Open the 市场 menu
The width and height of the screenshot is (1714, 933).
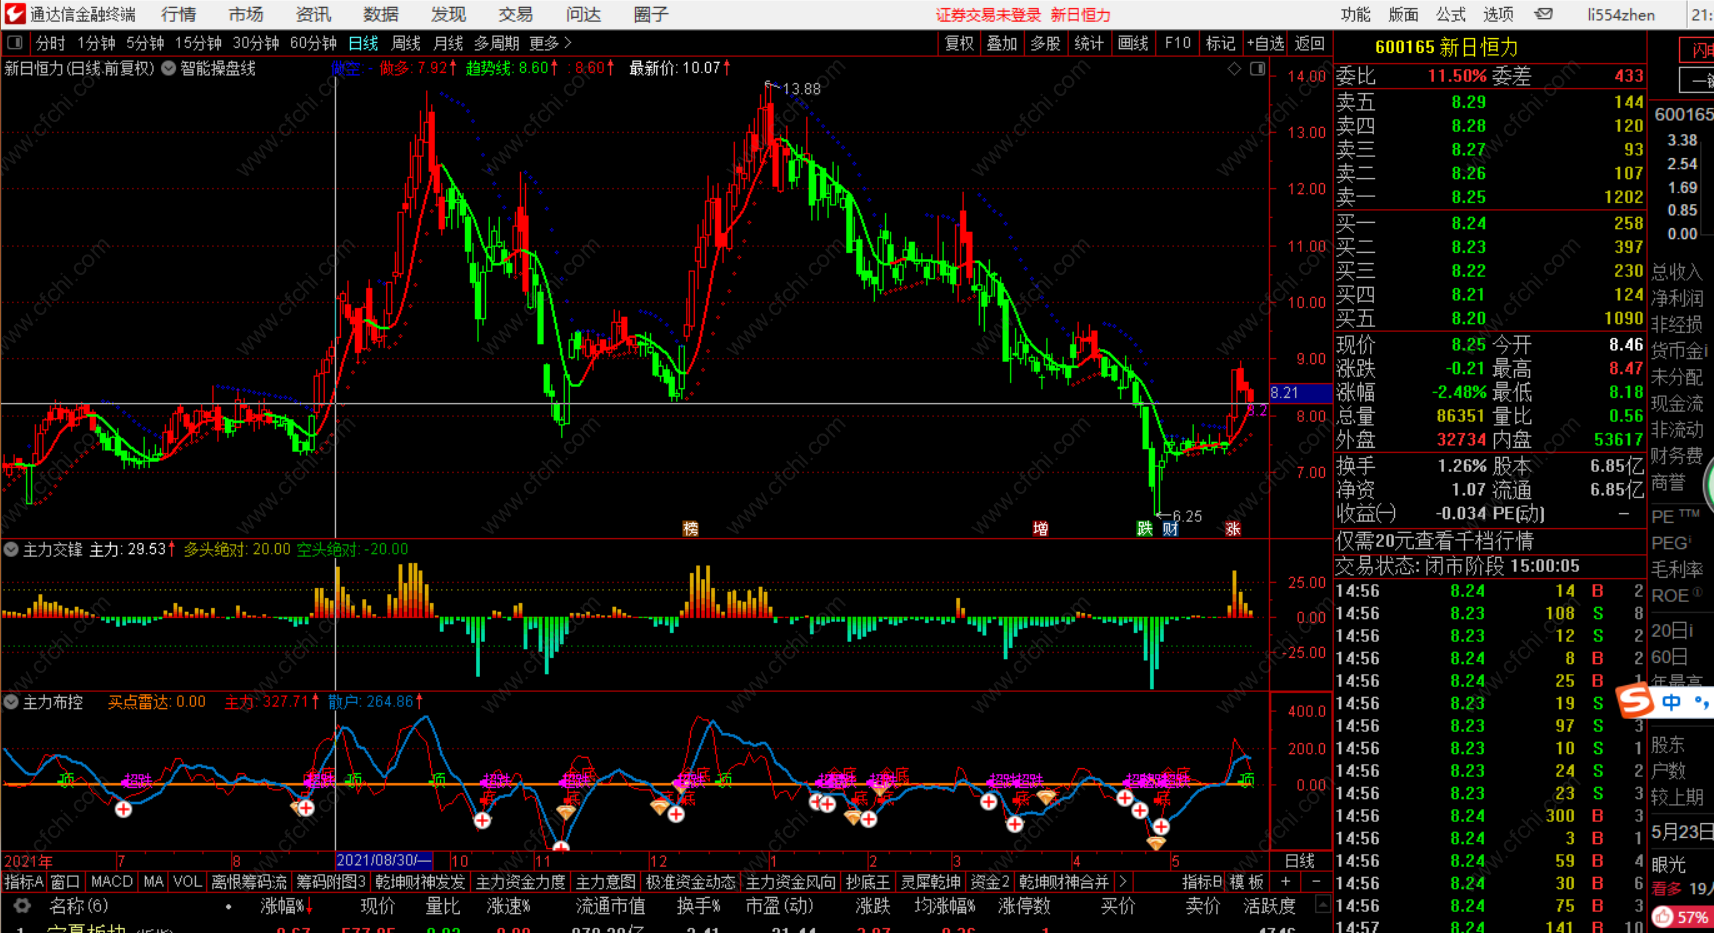(246, 14)
